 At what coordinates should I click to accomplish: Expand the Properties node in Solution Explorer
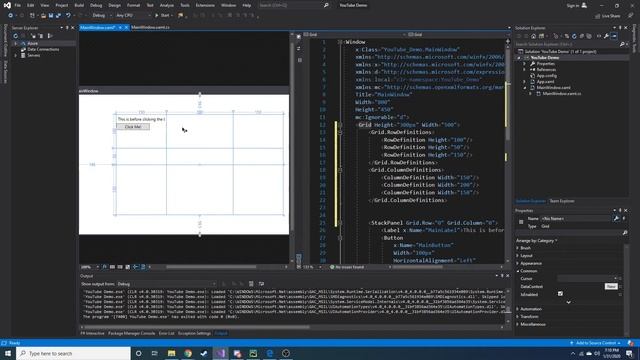click(x=525, y=64)
